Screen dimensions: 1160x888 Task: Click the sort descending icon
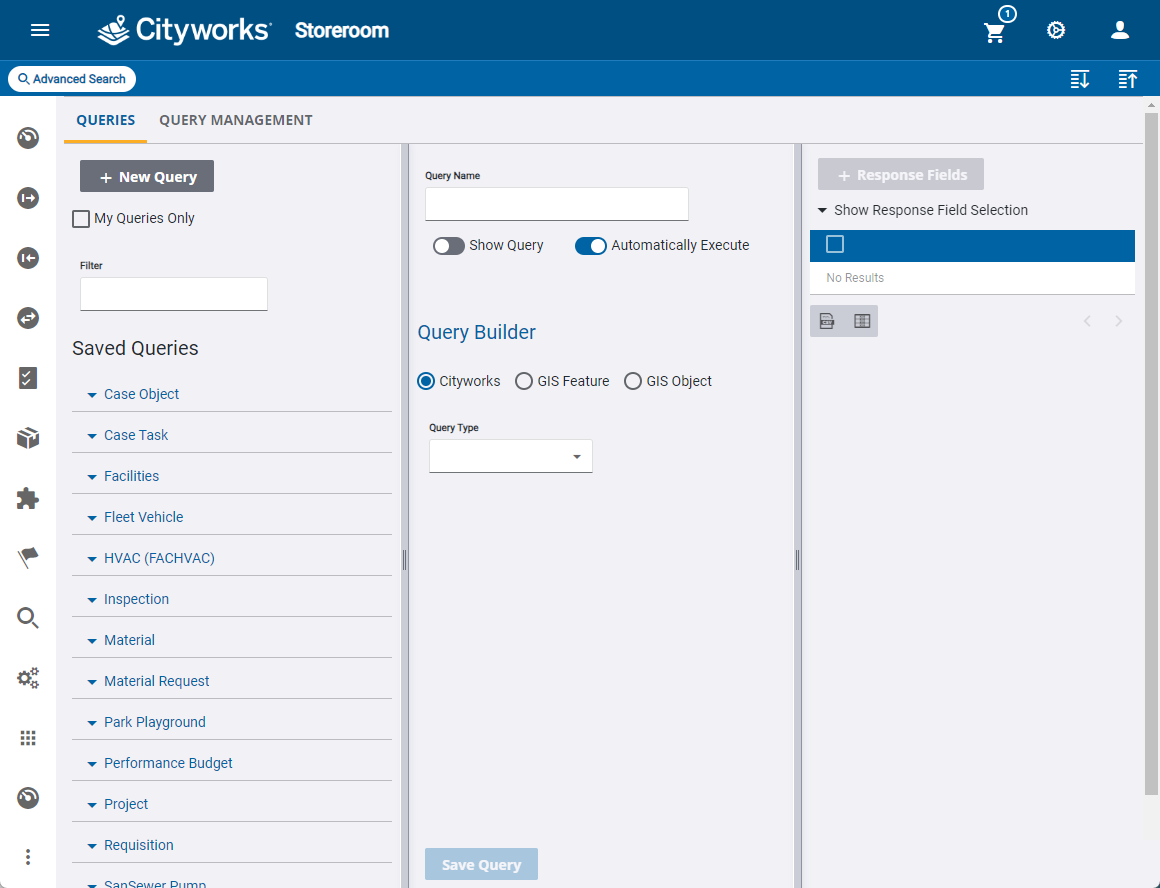[1080, 79]
